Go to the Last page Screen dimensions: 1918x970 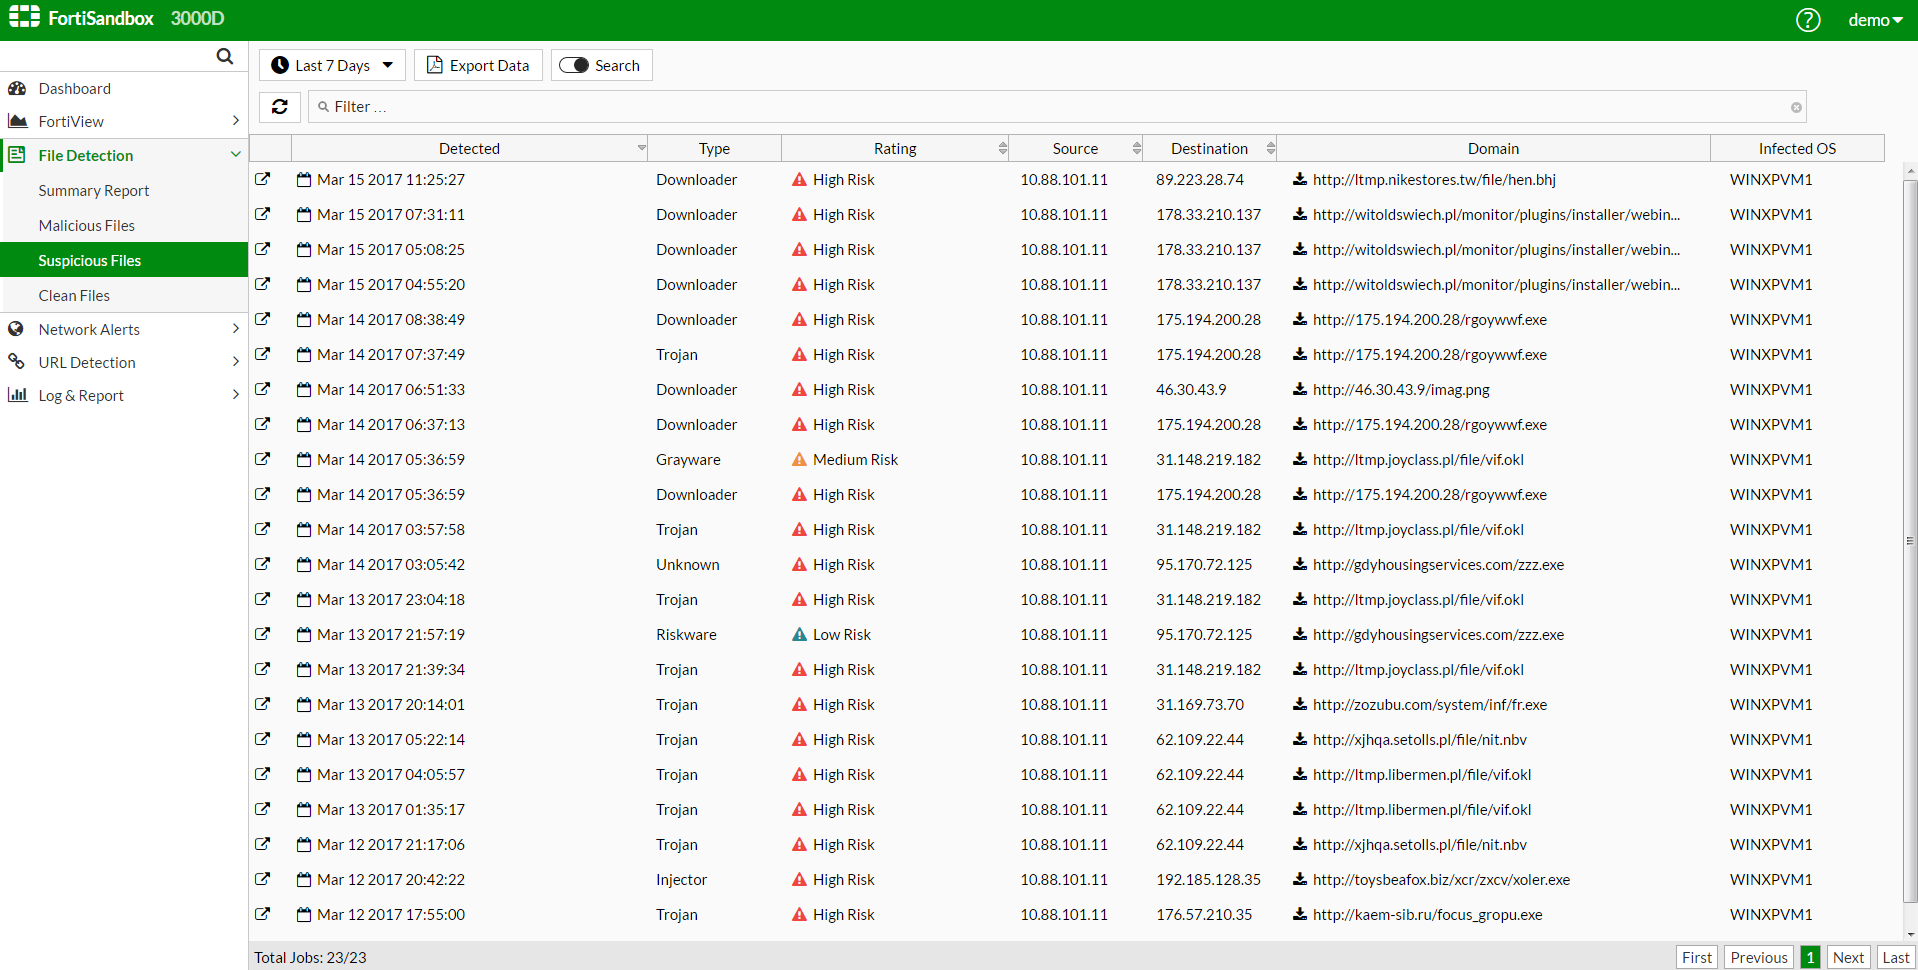pyautogui.click(x=1896, y=957)
